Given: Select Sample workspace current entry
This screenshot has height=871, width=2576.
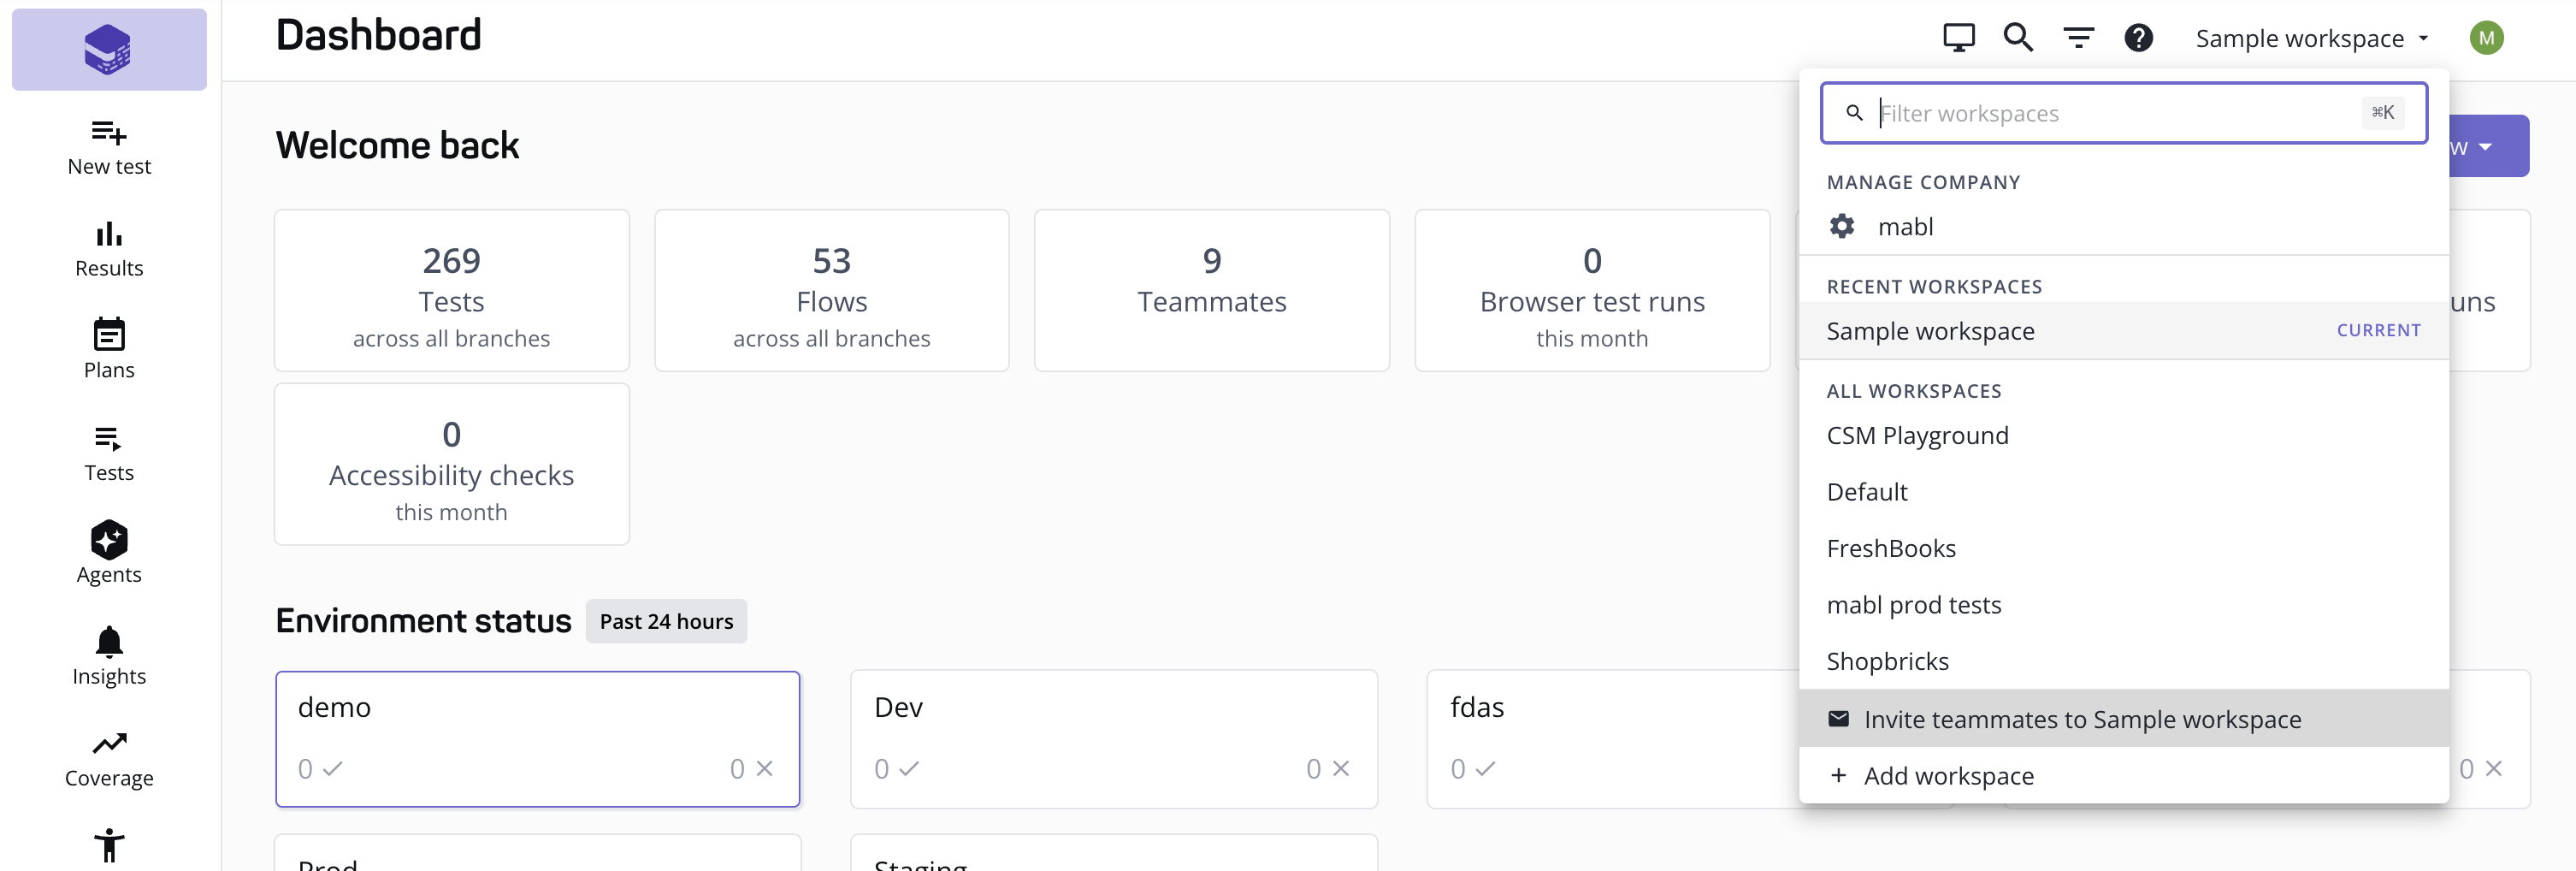Looking at the screenshot, I should [x=2123, y=330].
